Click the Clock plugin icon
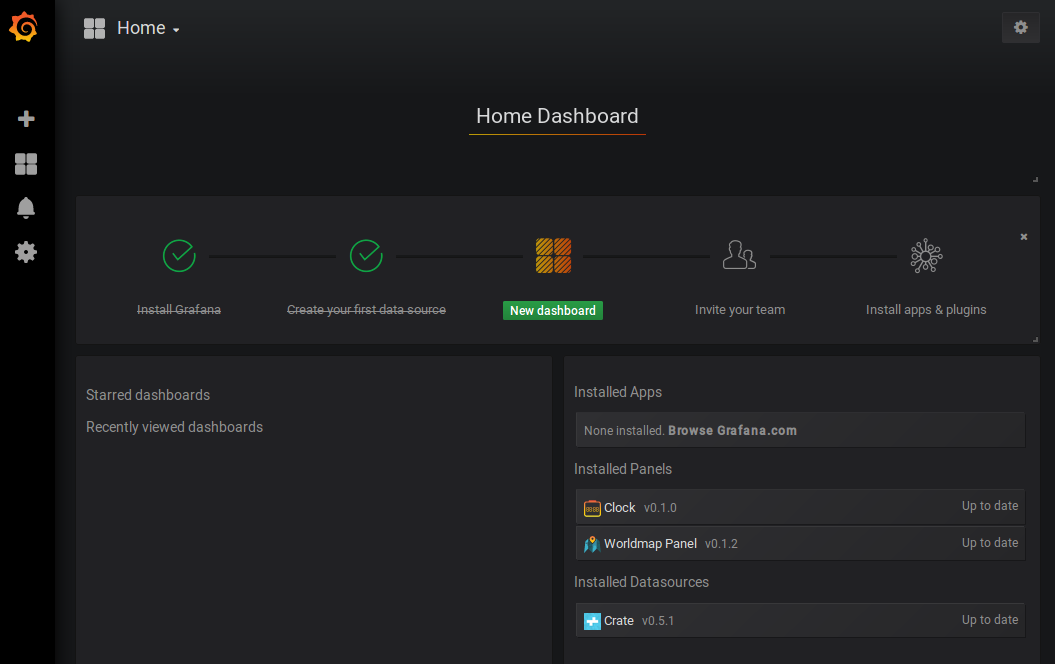The image size is (1055, 664). [592, 508]
